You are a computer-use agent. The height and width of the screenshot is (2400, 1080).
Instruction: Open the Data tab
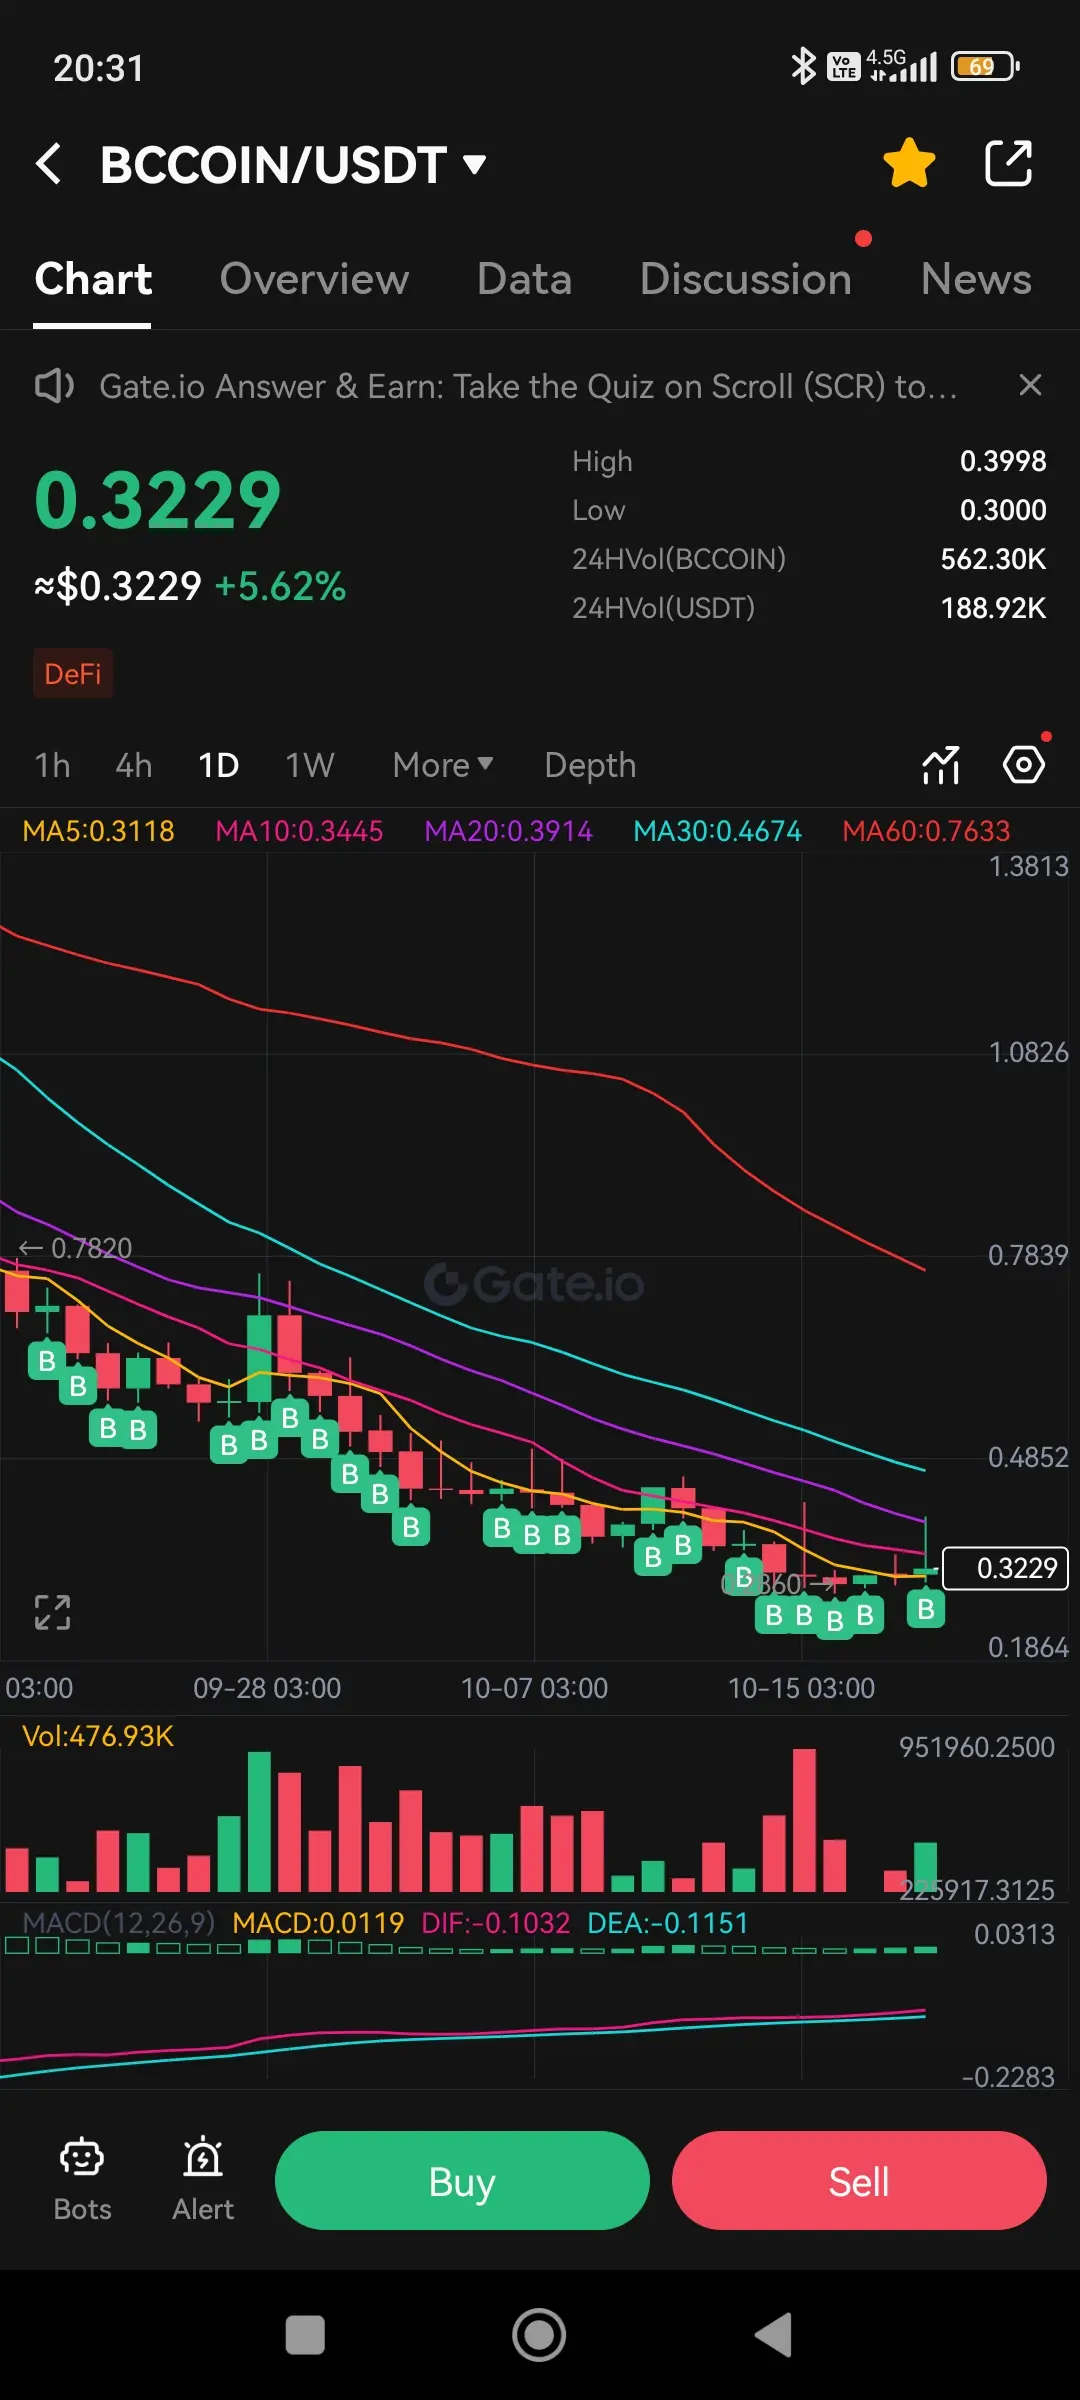[x=524, y=279]
